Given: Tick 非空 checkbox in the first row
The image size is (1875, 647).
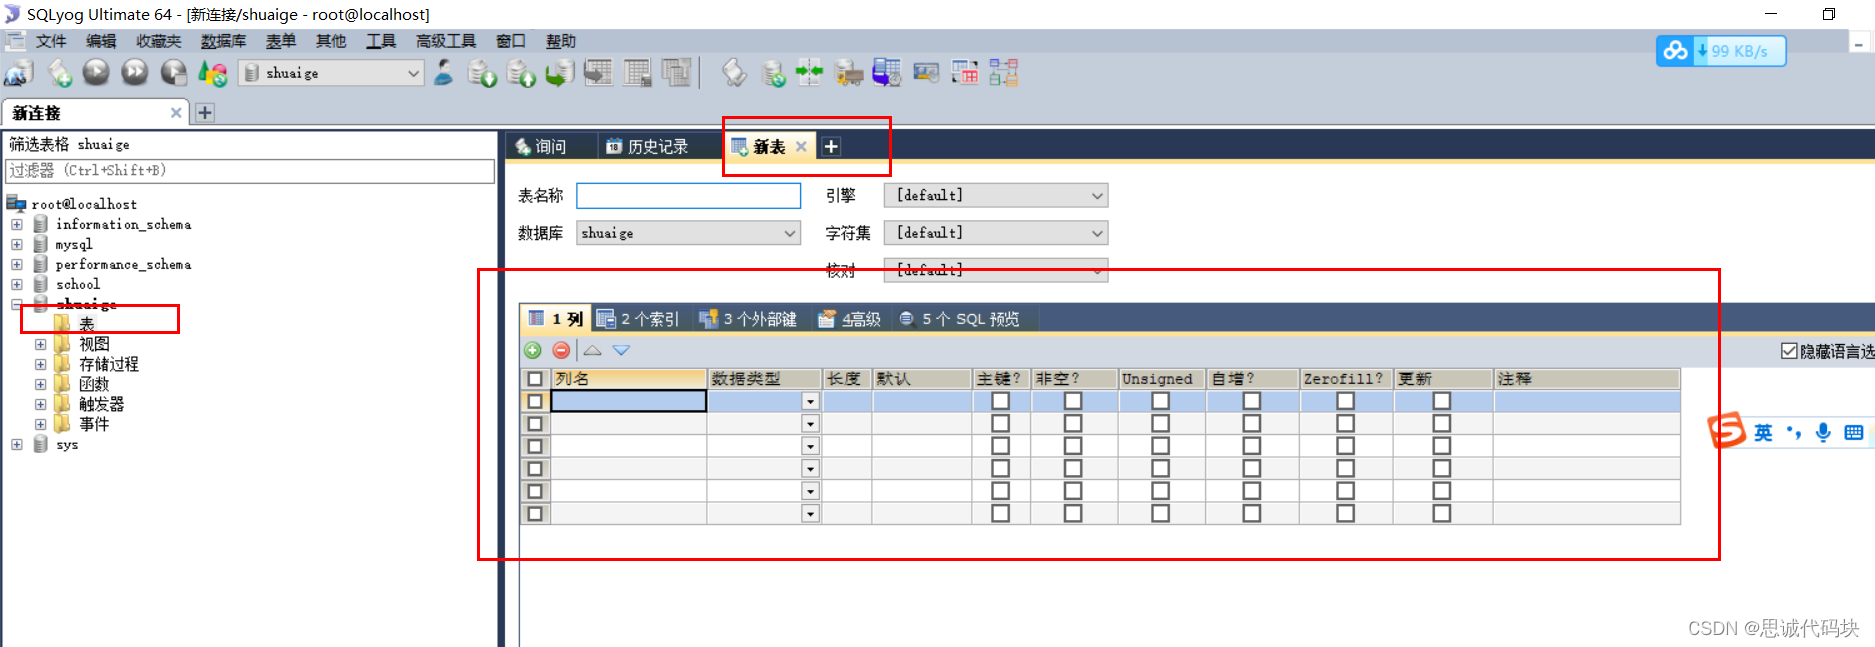Looking at the screenshot, I should 1073,401.
